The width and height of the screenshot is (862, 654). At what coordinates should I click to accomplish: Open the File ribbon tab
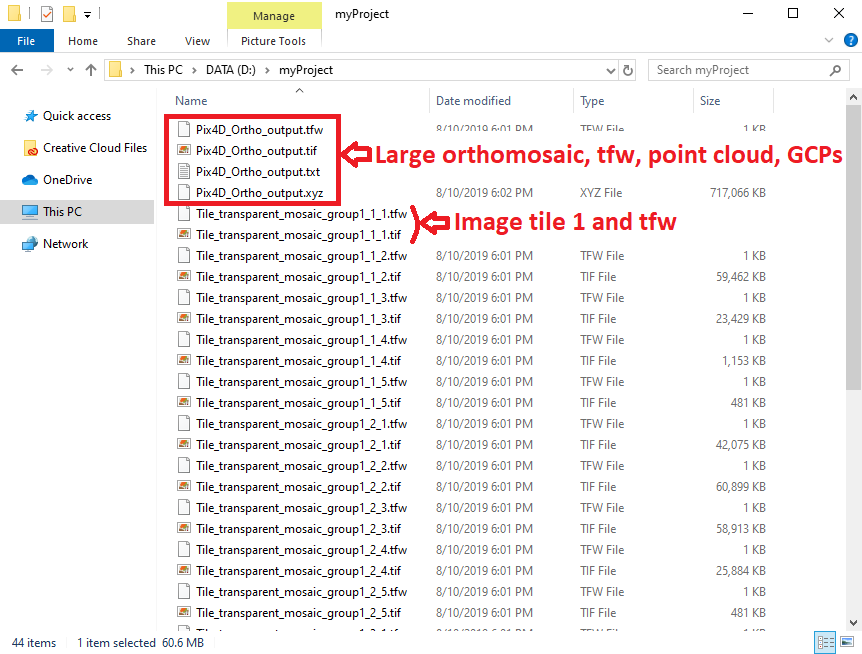click(26, 41)
